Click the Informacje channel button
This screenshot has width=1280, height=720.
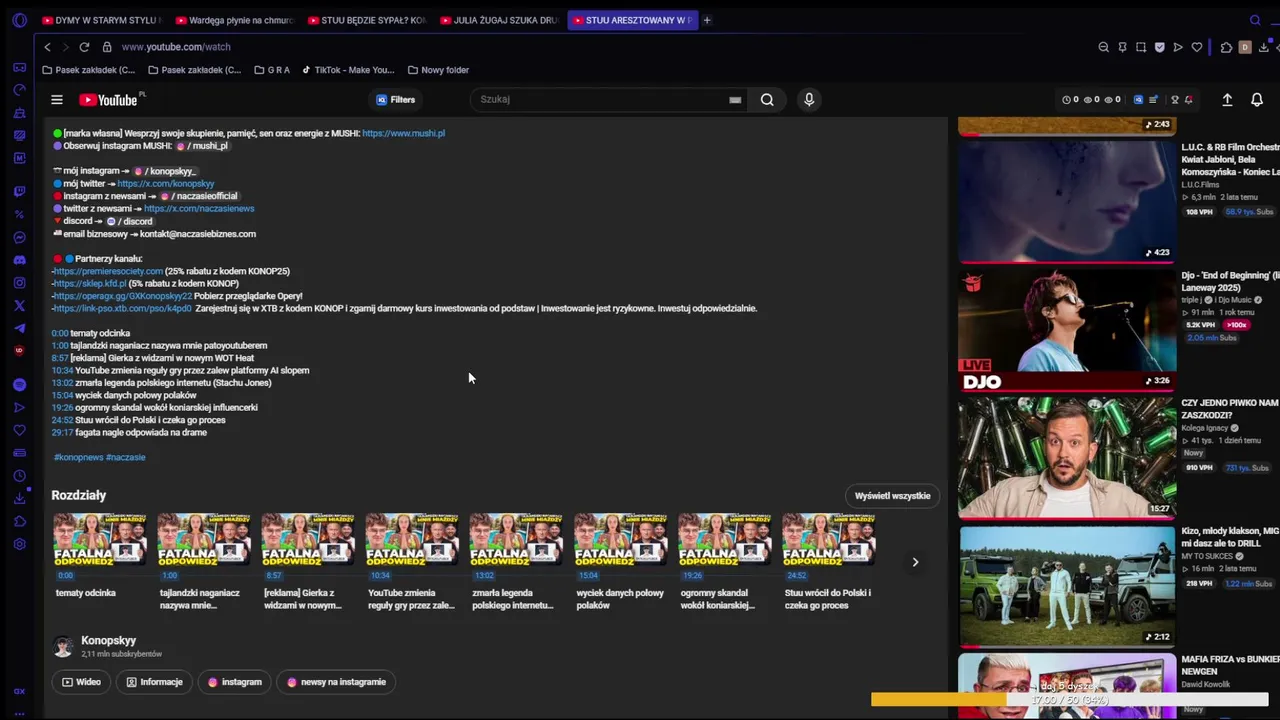pos(154,682)
